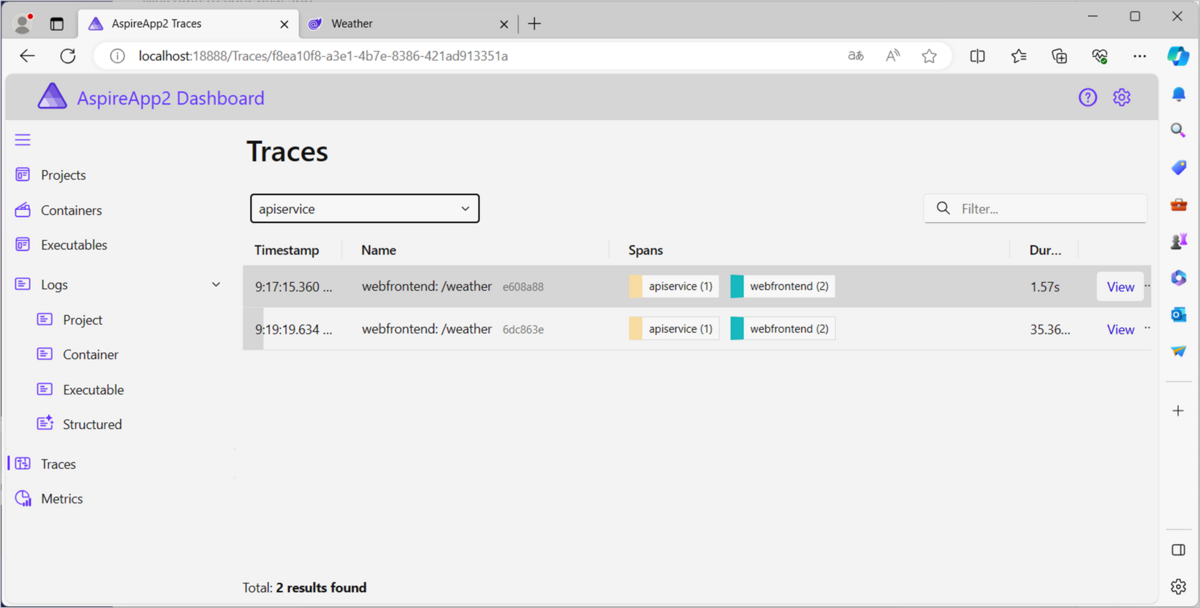
Task: Select apiservice (1) span in trace 6dc863e
Action: 674,328
